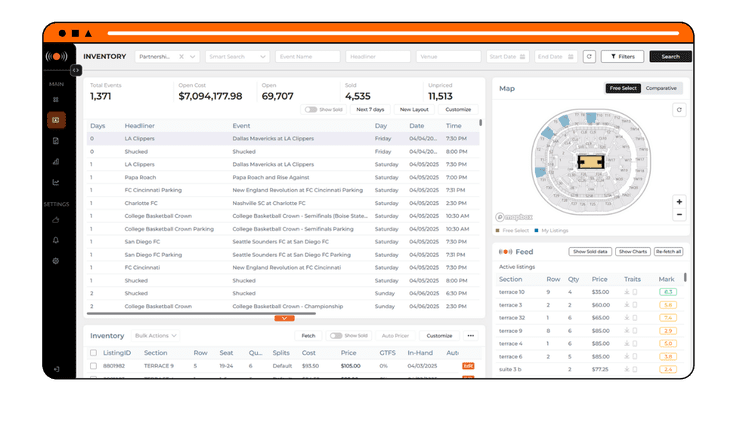Clear the Partnership filter with the X icon

click(x=181, y=56)
